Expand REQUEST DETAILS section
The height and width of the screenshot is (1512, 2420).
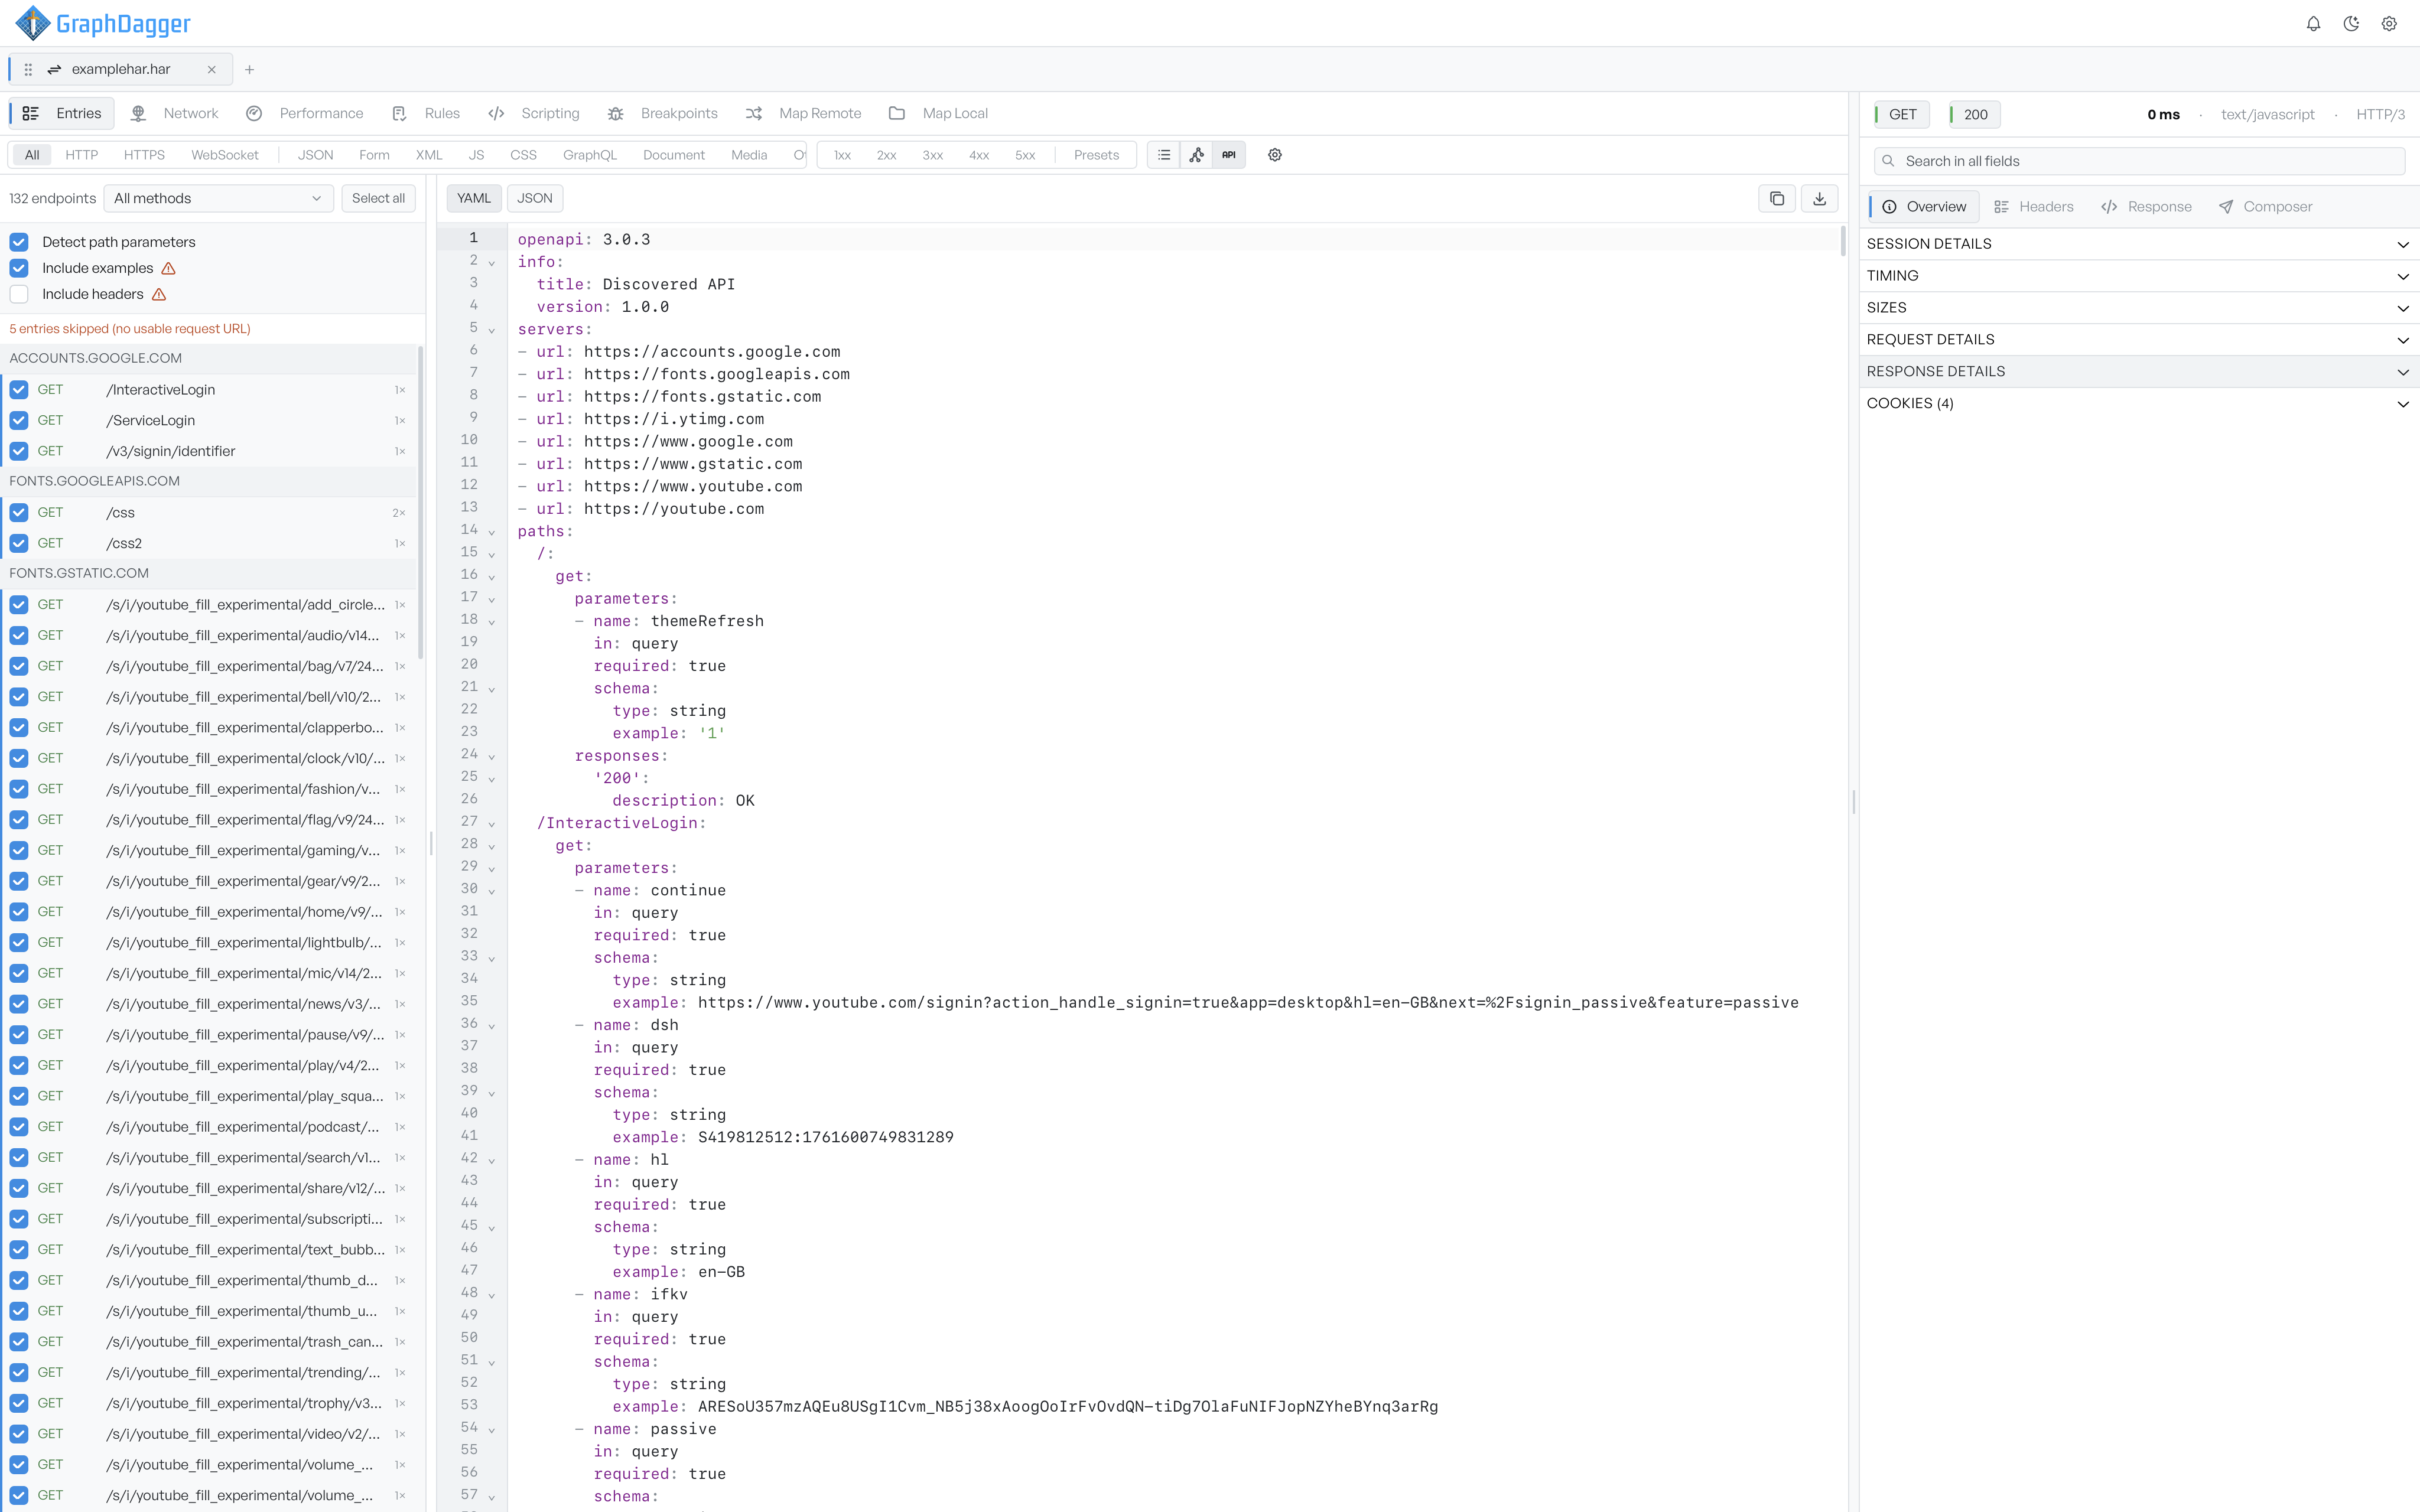(2139, 340)
